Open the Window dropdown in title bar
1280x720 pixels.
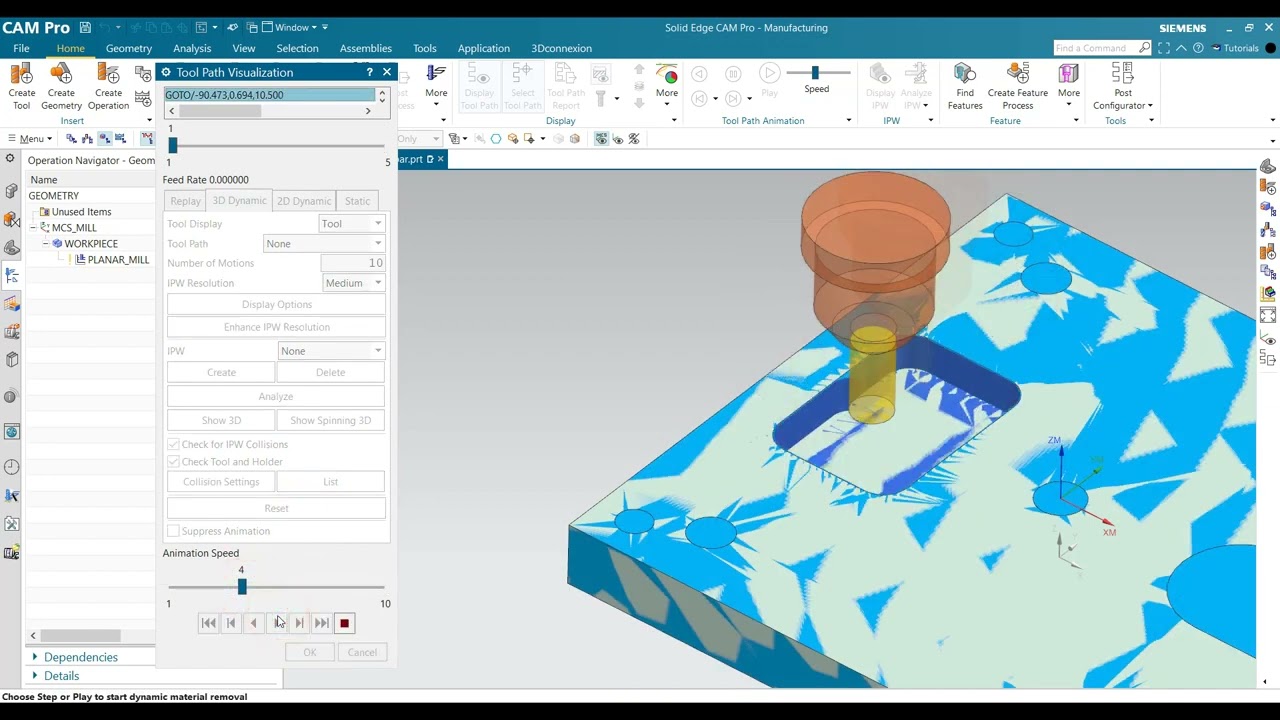(x=296, y=27)
